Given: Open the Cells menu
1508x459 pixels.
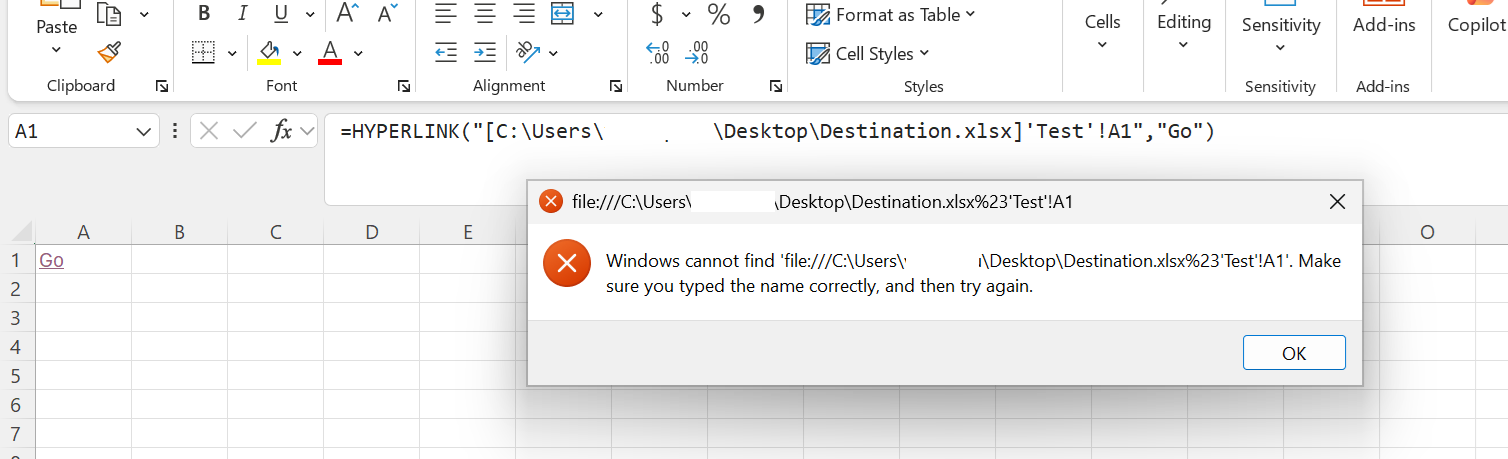Looking at the screenshot, I should (x=1102, y=32).
